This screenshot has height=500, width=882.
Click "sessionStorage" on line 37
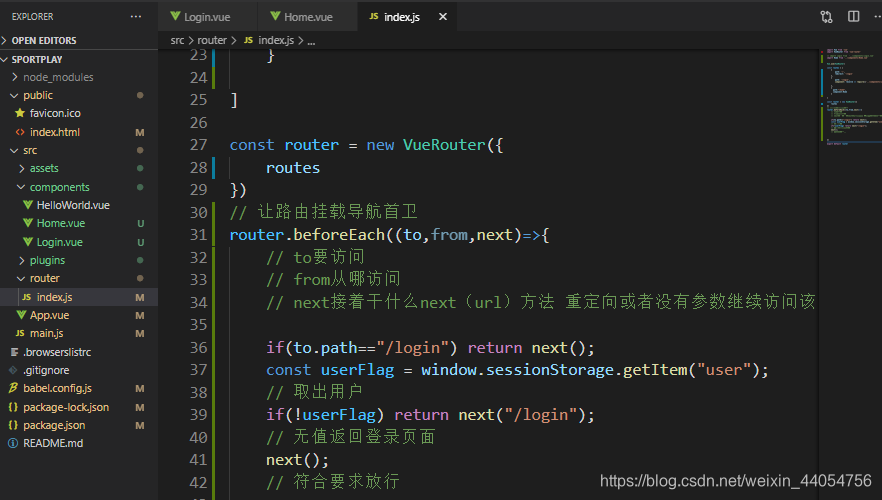pyautogui.click(x=550, y=370)
